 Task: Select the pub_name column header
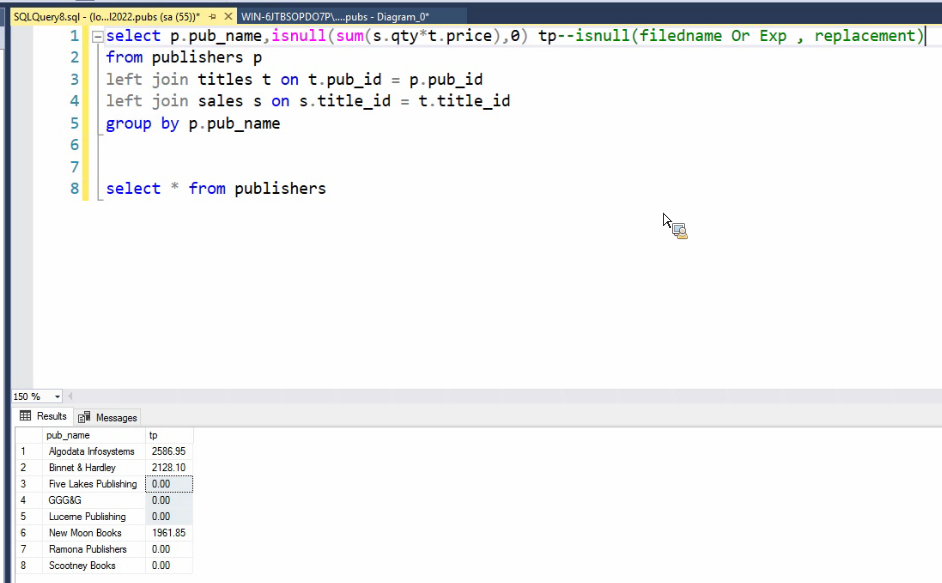pos(94,435)
